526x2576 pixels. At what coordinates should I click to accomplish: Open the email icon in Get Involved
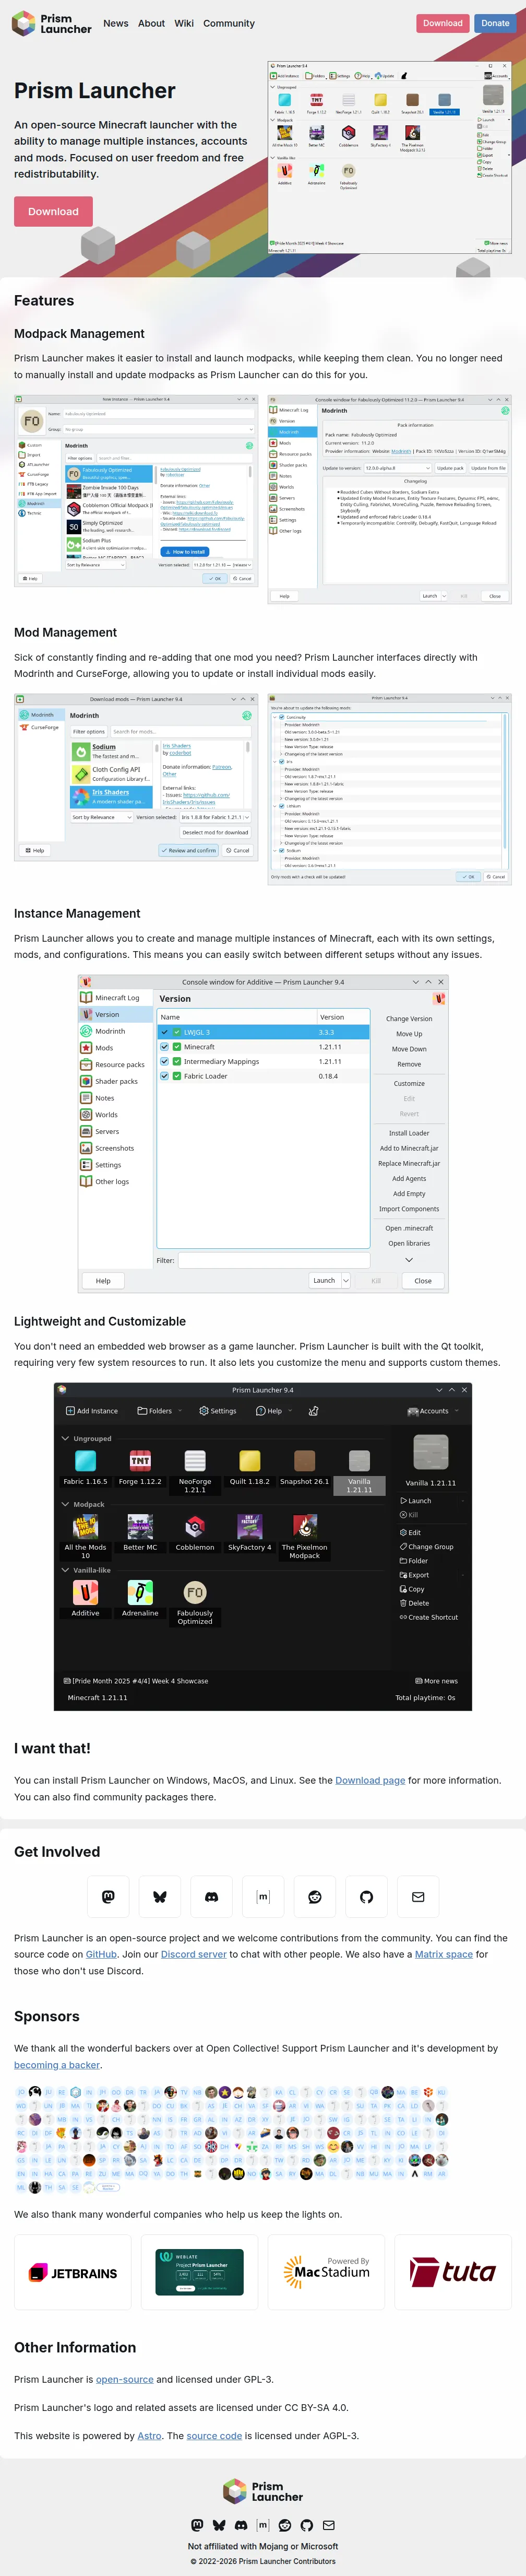418,1897
